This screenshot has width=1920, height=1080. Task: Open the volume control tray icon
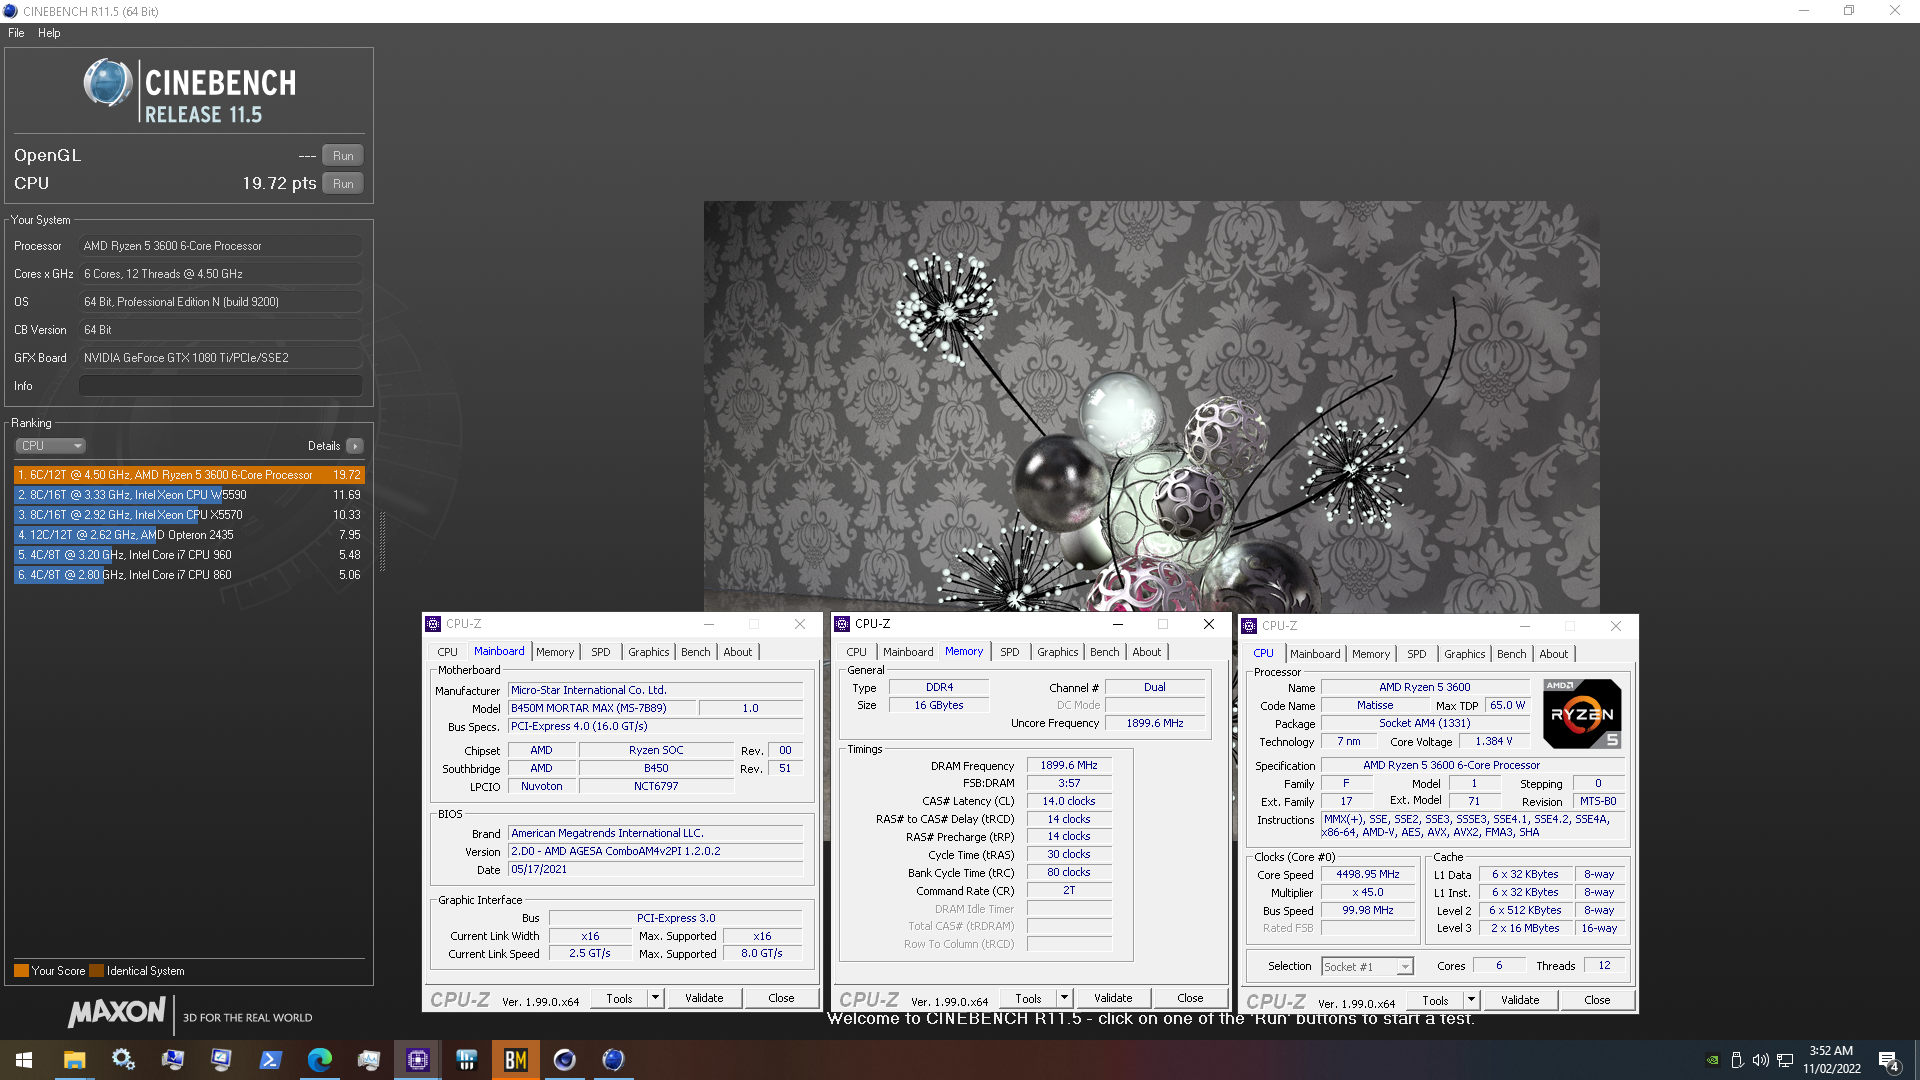[1761, 1060]
